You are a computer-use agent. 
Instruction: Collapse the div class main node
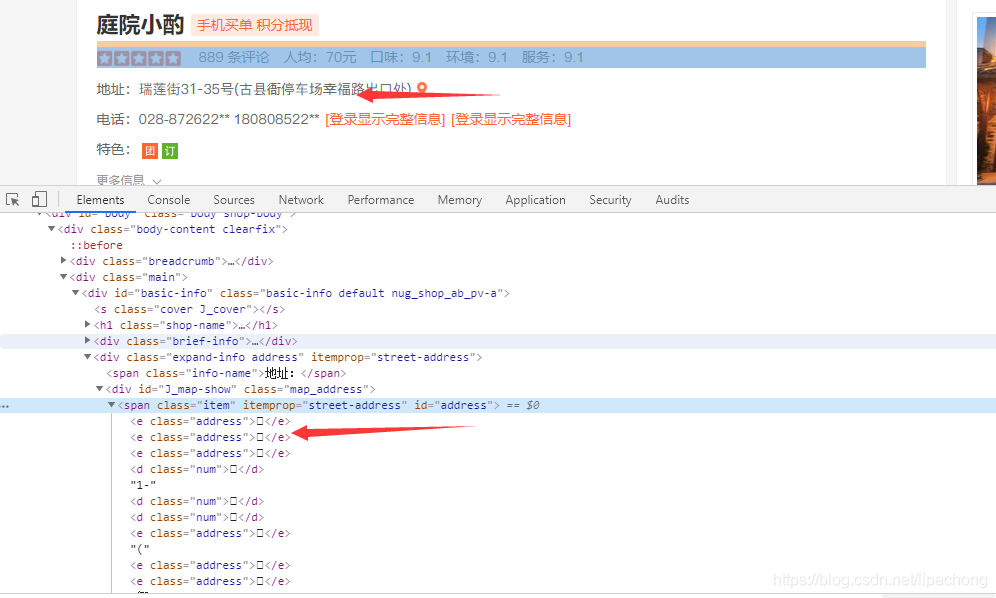click(x=64, y=276)
